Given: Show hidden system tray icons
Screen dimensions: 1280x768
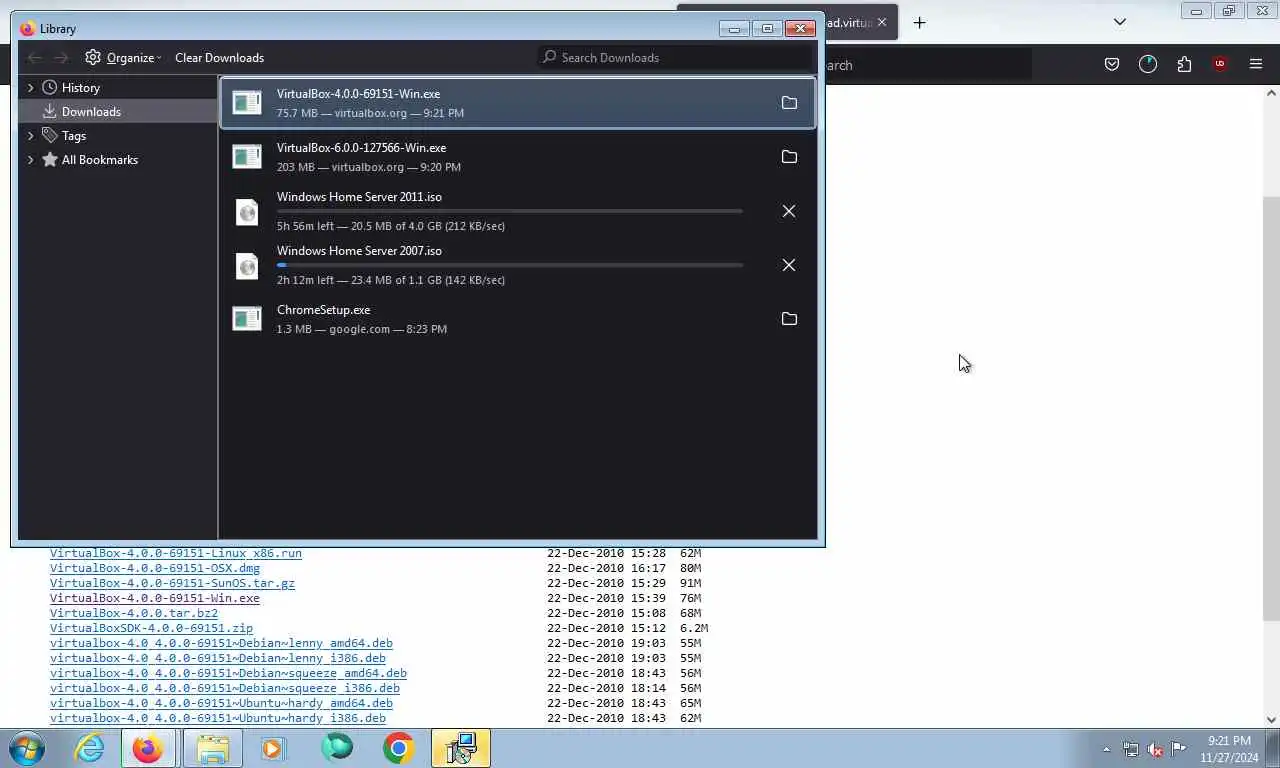Looking at the screenshot, I should 1106,749.
